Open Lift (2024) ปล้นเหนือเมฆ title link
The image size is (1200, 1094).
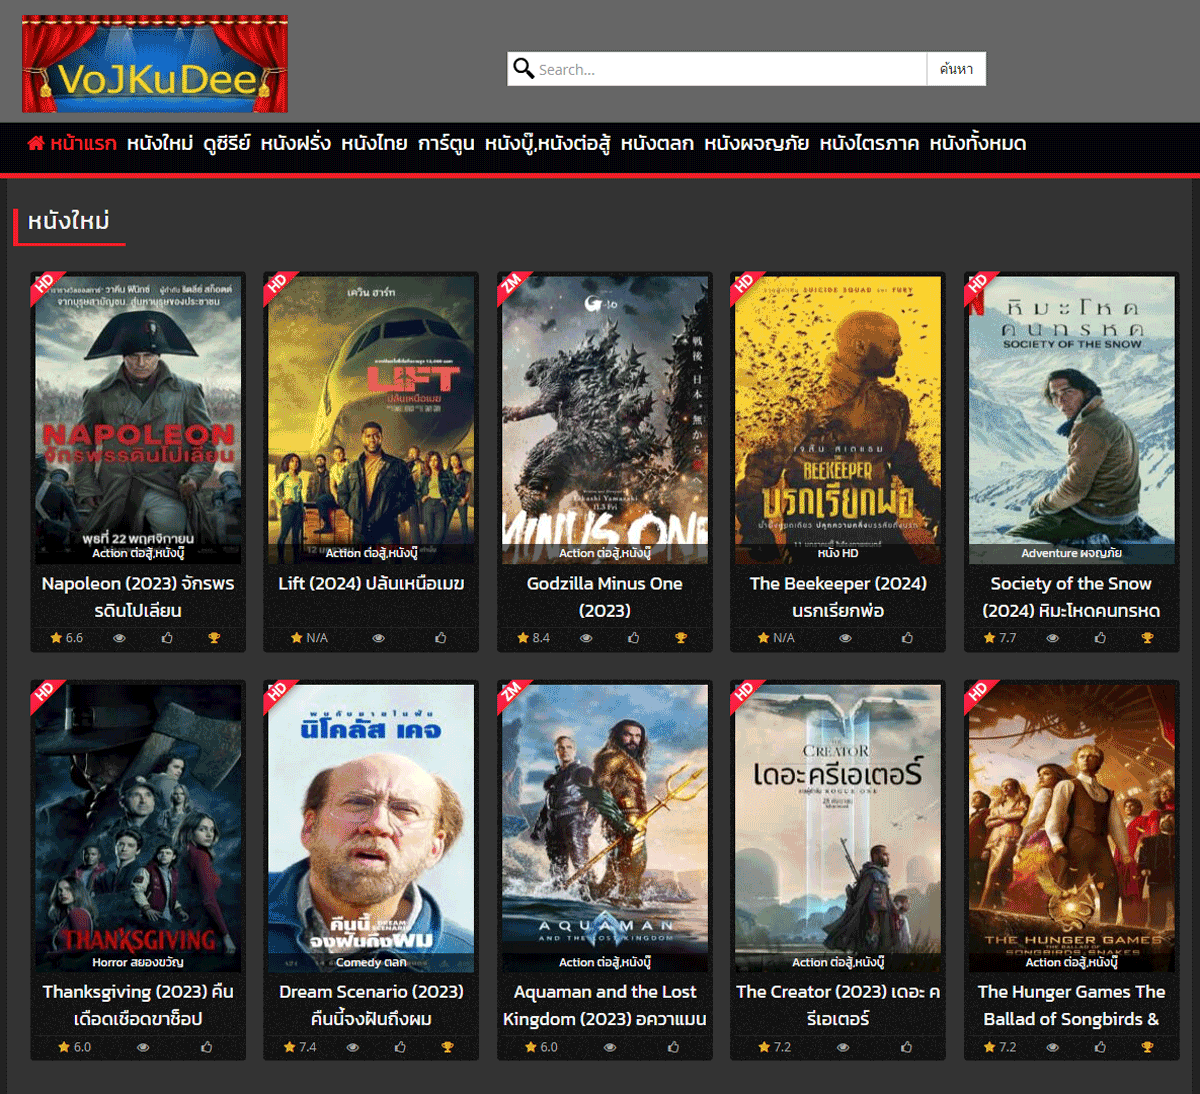click(x=371, y=583)
